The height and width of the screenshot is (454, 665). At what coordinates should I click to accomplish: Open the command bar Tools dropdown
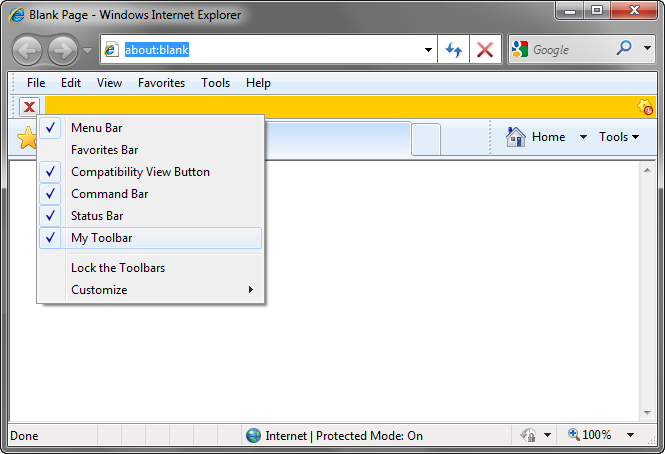click(x=619, y=137)
